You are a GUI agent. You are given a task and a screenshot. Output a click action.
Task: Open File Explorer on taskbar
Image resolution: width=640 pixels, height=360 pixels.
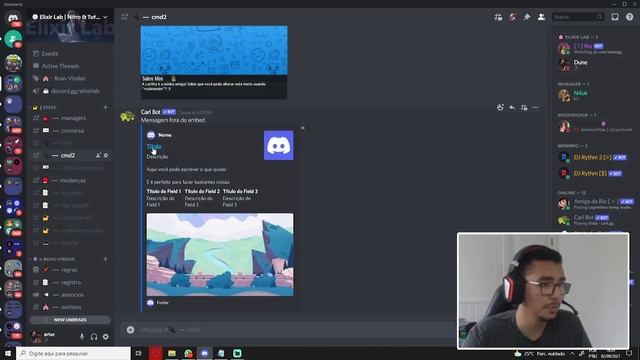tap(172, 353)
